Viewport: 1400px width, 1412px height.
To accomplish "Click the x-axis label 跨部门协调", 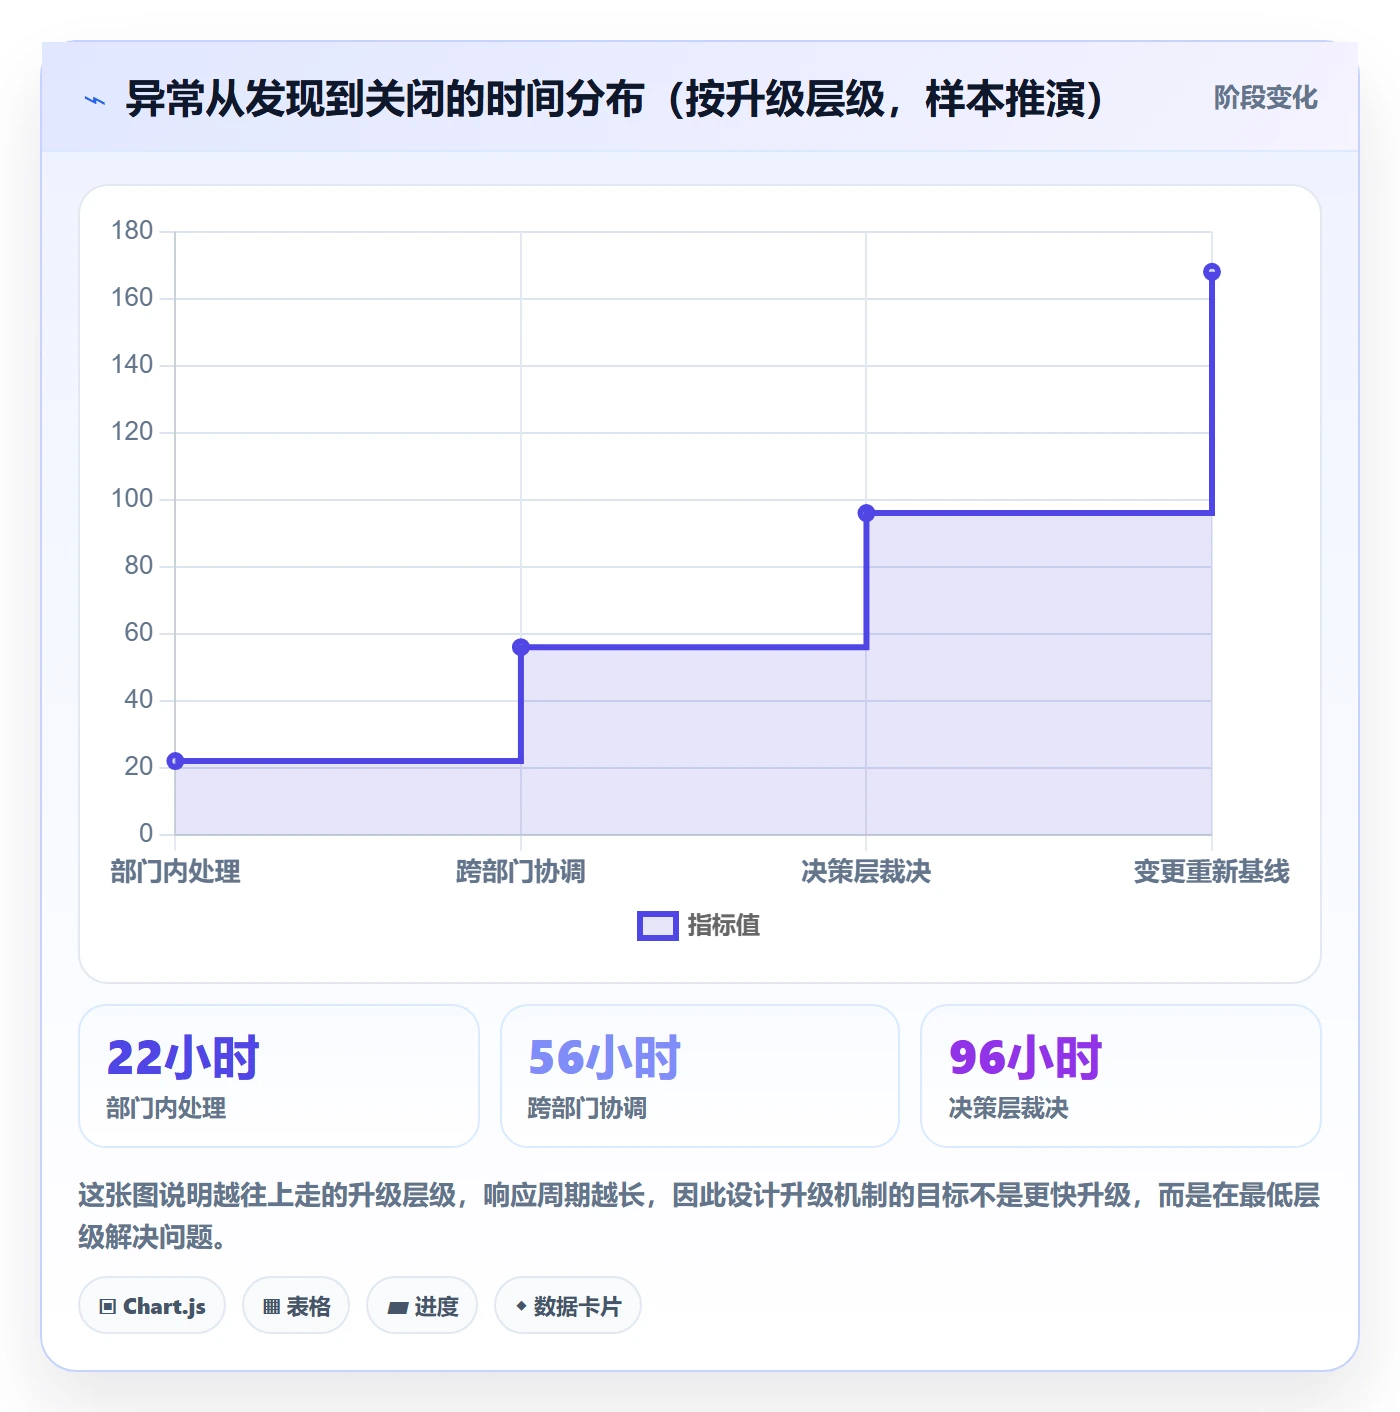I will [521, 872].
